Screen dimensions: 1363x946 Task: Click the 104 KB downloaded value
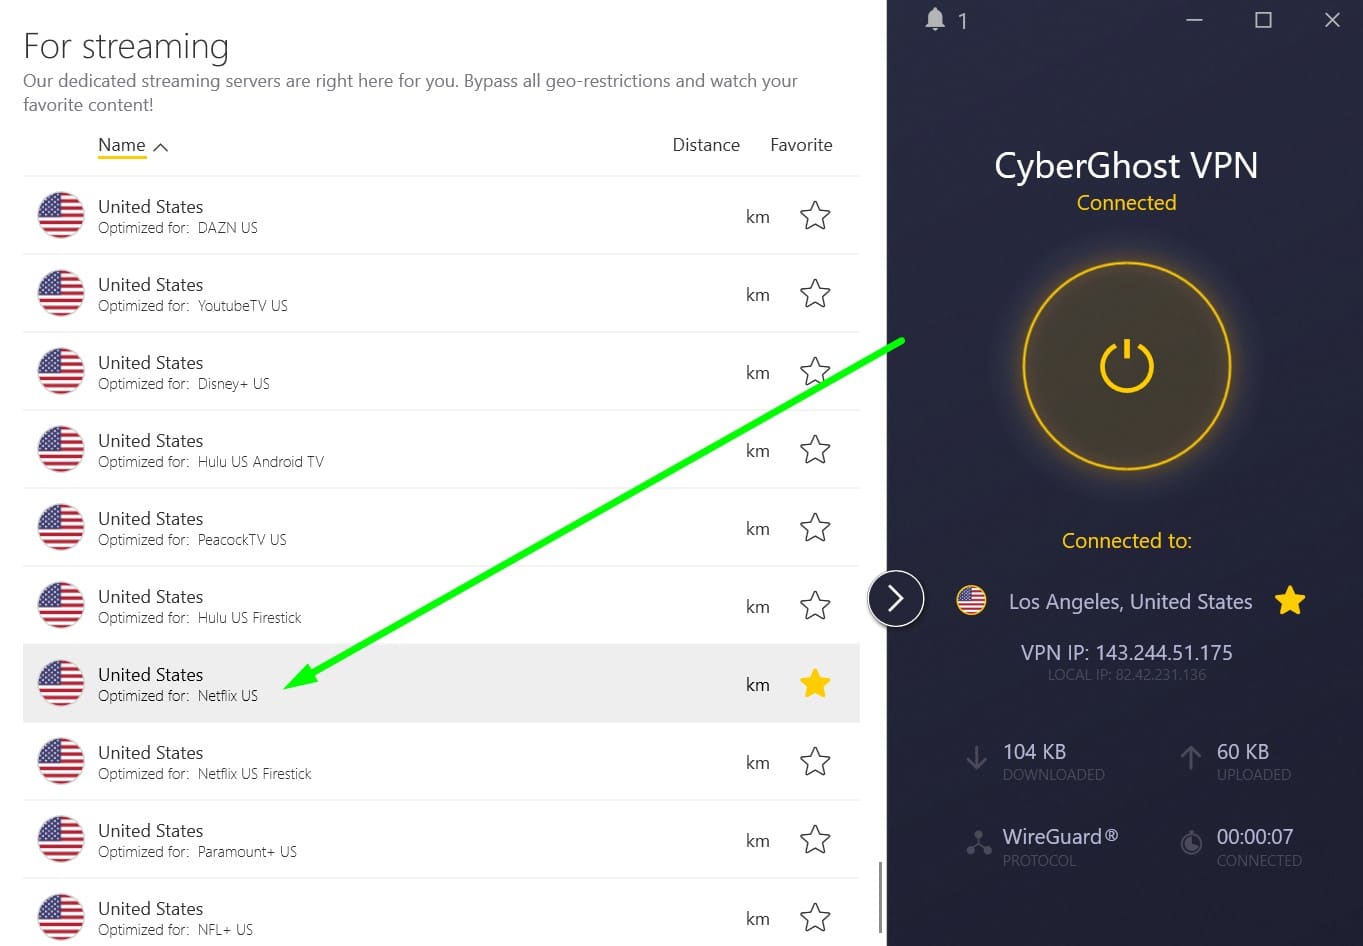click(x=1034, y=752)
